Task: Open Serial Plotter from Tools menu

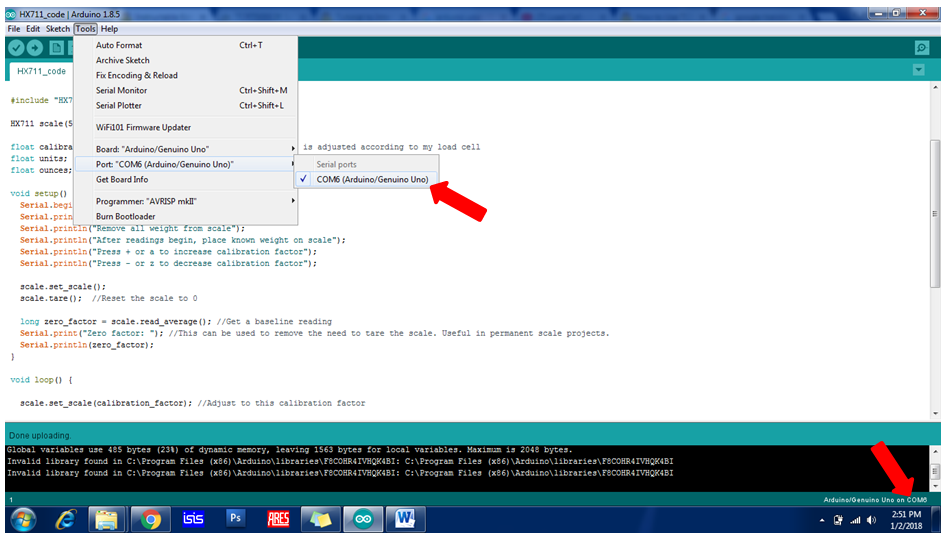Action: click(186, 106)
